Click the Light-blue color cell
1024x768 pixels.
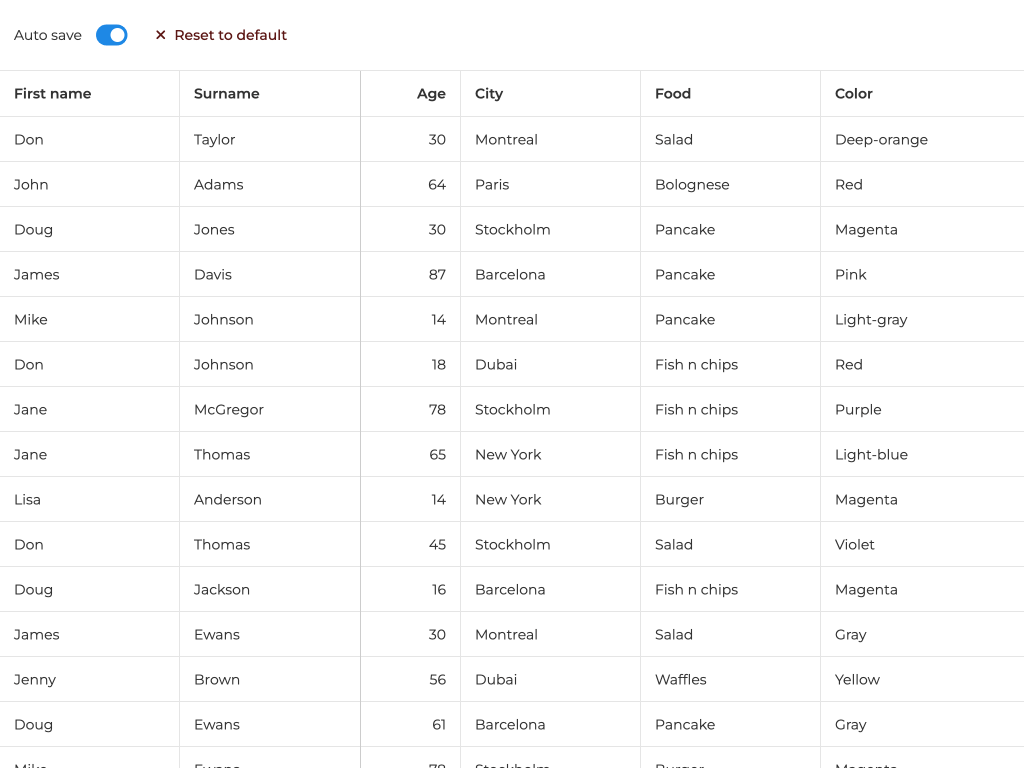tap(871, 455)
